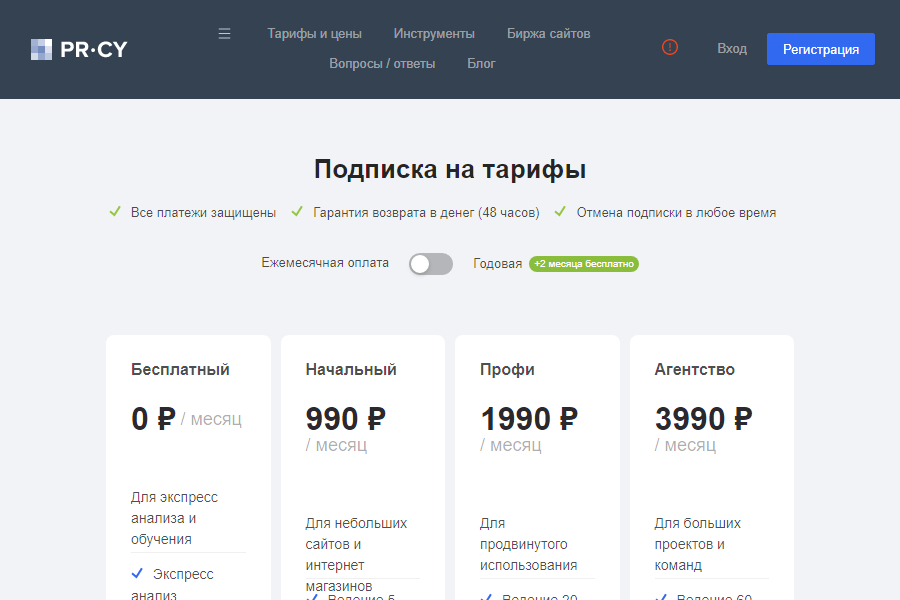Select the 'Профи' plan card heading
Image resolution: width=900 pixels, height=600 pixels.
coord(507,370)
